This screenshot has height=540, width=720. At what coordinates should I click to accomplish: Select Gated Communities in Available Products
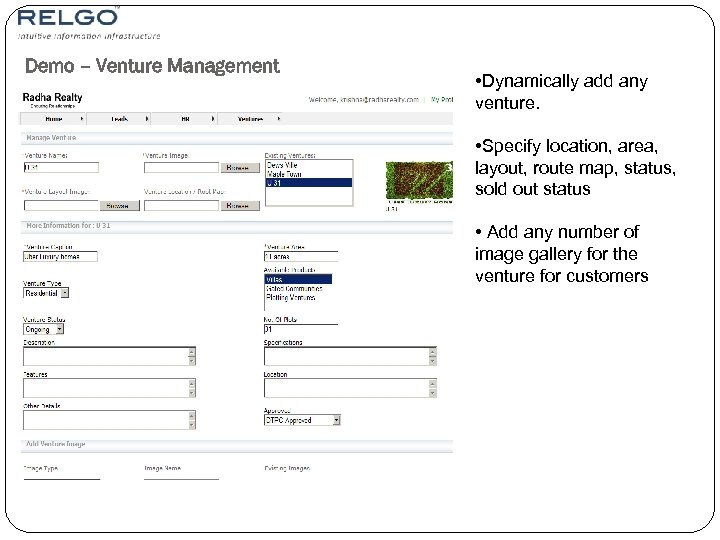pos(298,288)
